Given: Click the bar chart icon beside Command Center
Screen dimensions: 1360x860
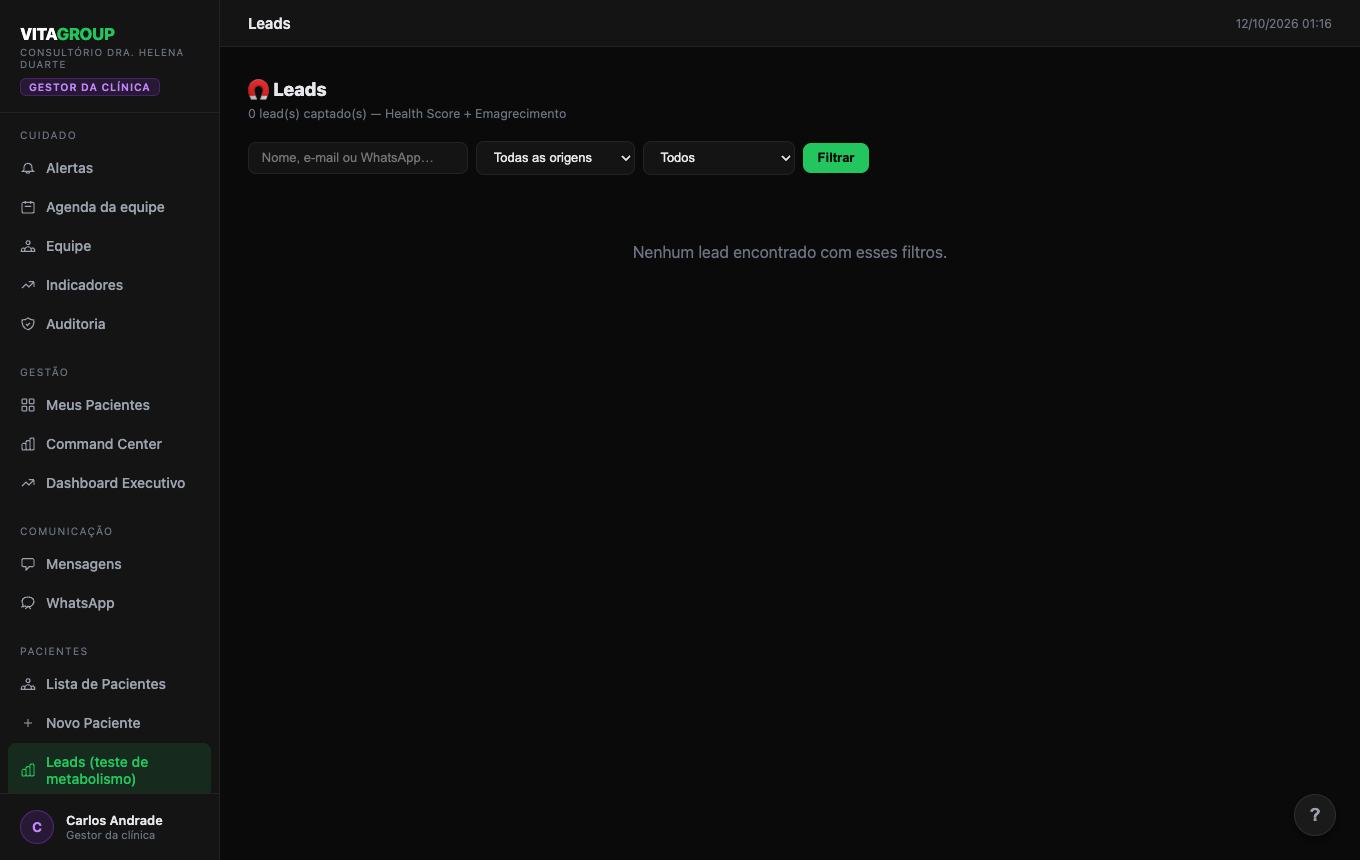Looking at the screenshot, I should click(x=28, y=444).
